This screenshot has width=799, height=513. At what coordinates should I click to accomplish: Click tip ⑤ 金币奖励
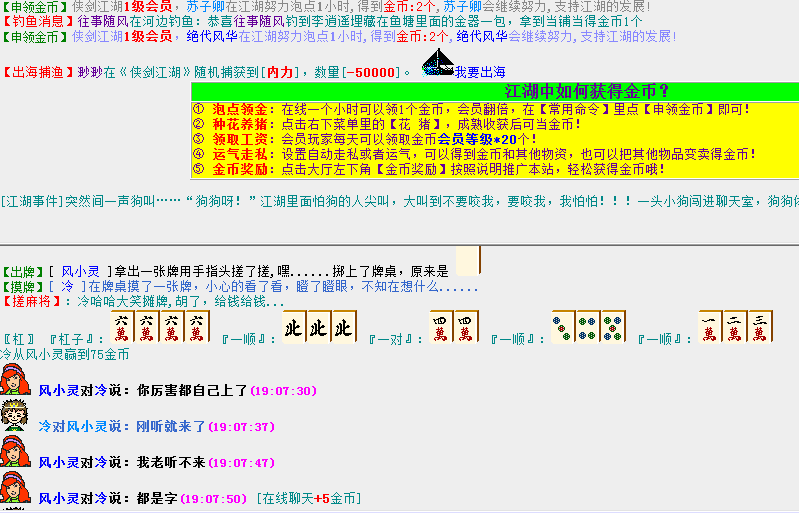429,169
